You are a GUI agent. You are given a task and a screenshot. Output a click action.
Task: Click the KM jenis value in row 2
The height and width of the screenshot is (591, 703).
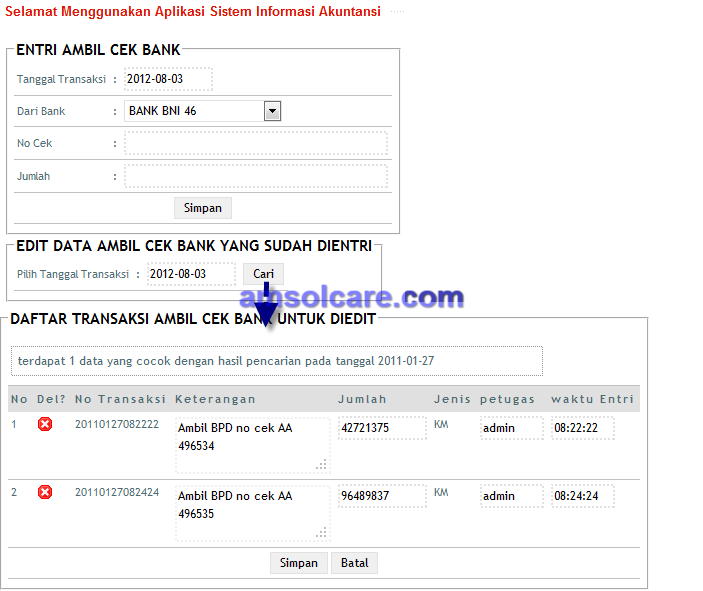441,492
